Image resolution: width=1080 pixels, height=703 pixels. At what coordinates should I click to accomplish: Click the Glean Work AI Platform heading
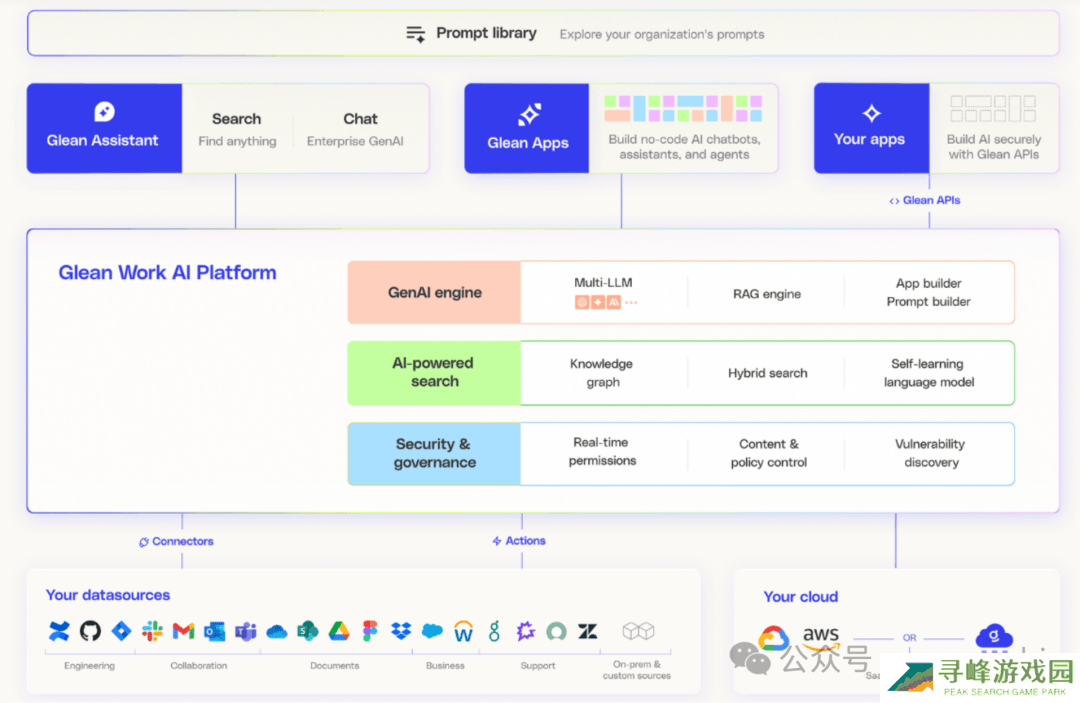(167, 273)
